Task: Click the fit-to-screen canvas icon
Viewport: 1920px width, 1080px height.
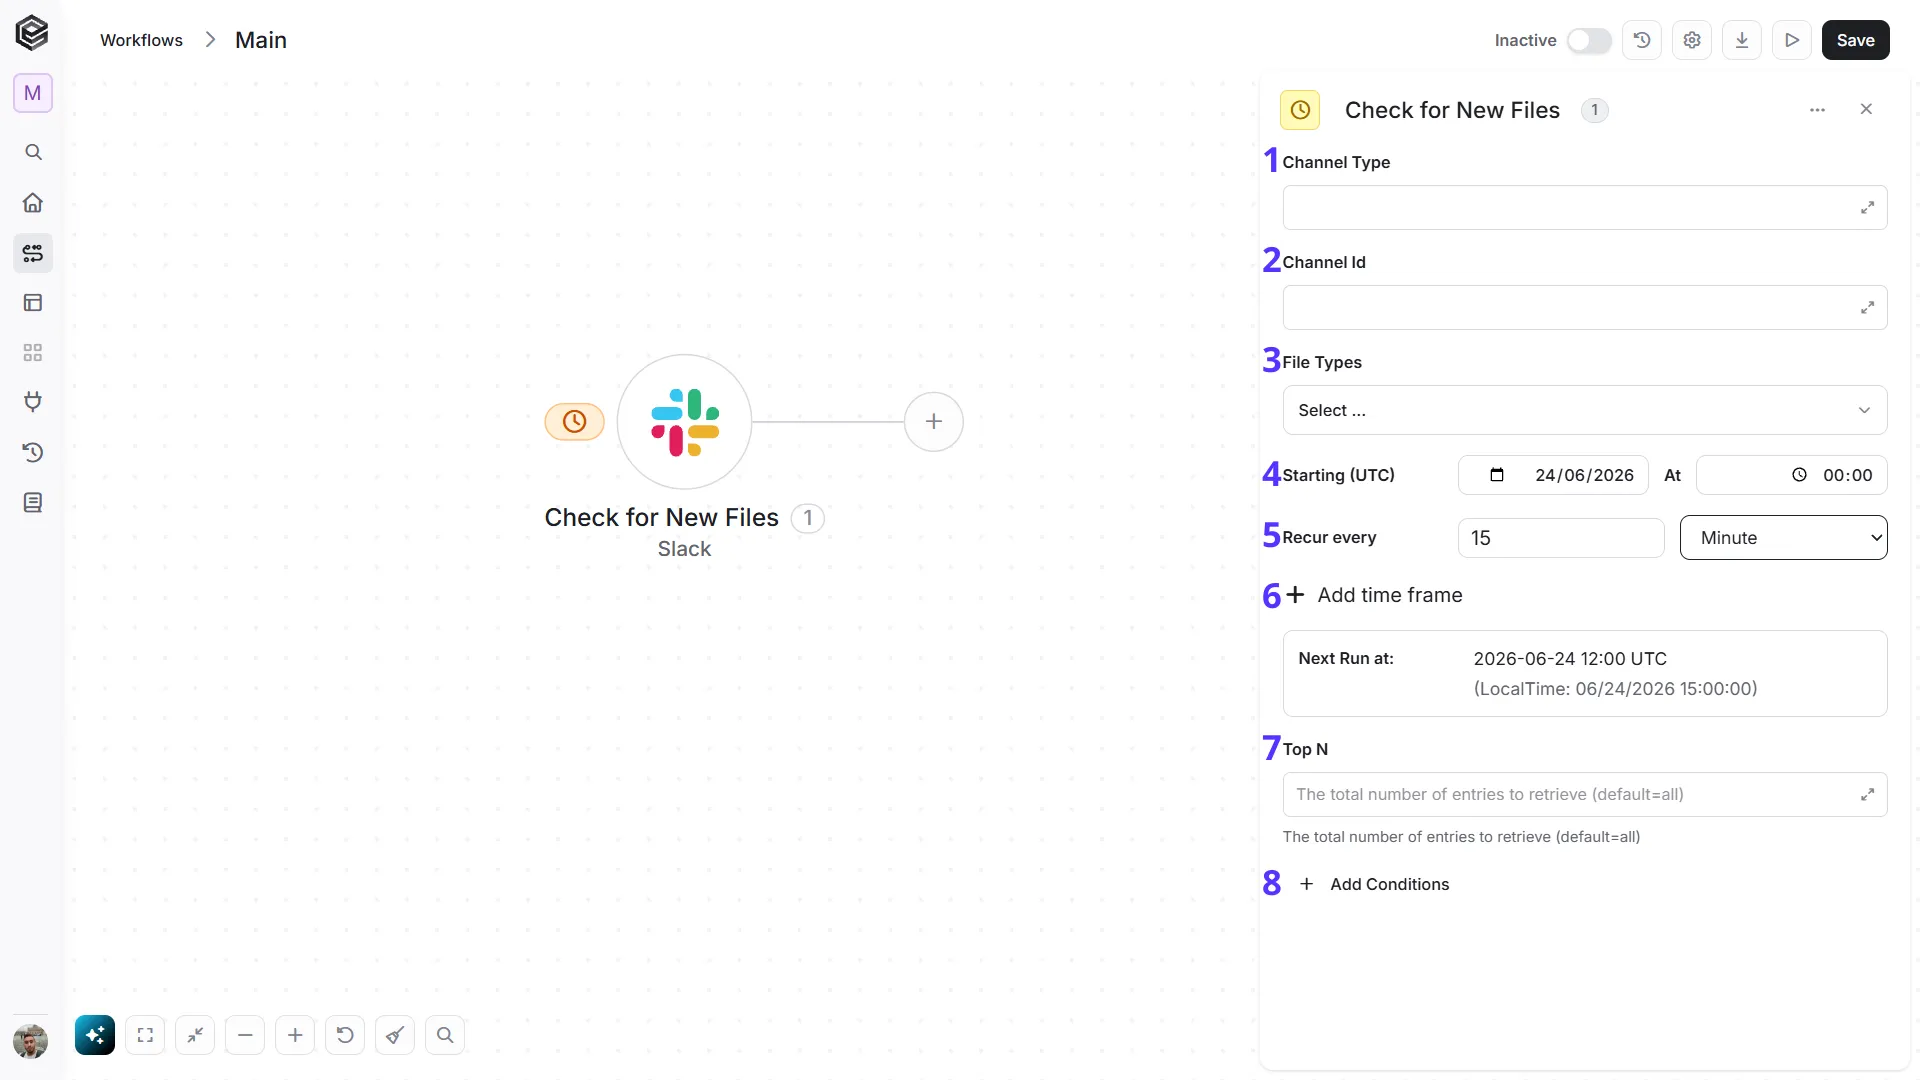Action: point(145,1035)
